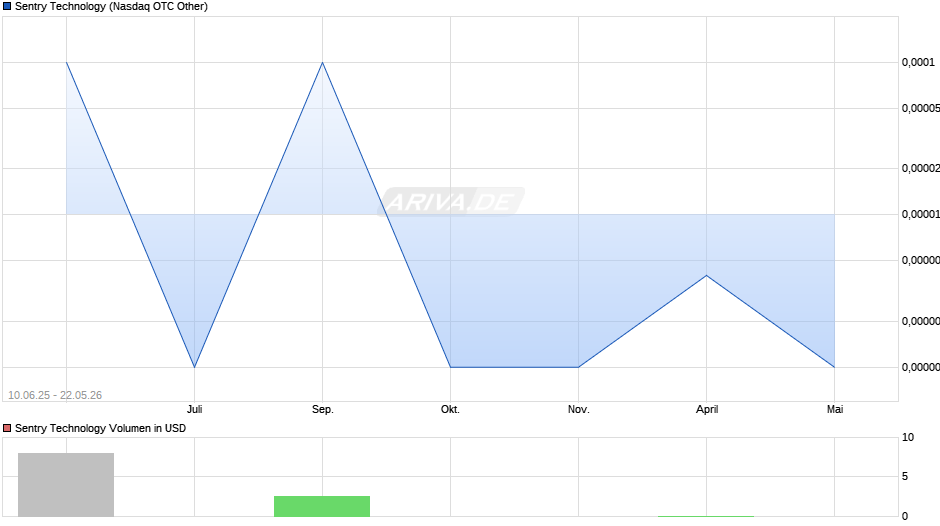Click the volume axis value 10
This screenshot has height=526, width=940.
(908, 437)
